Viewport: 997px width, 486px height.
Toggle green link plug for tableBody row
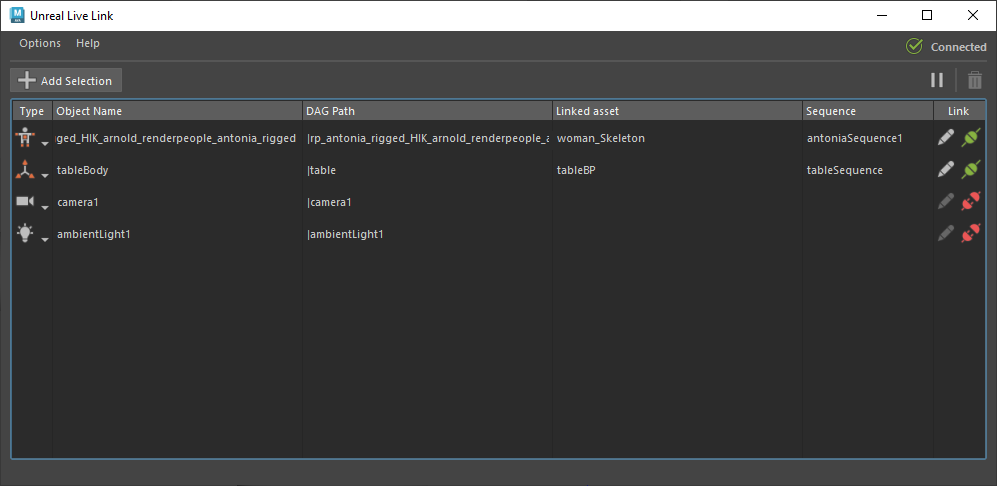[970, 170]
